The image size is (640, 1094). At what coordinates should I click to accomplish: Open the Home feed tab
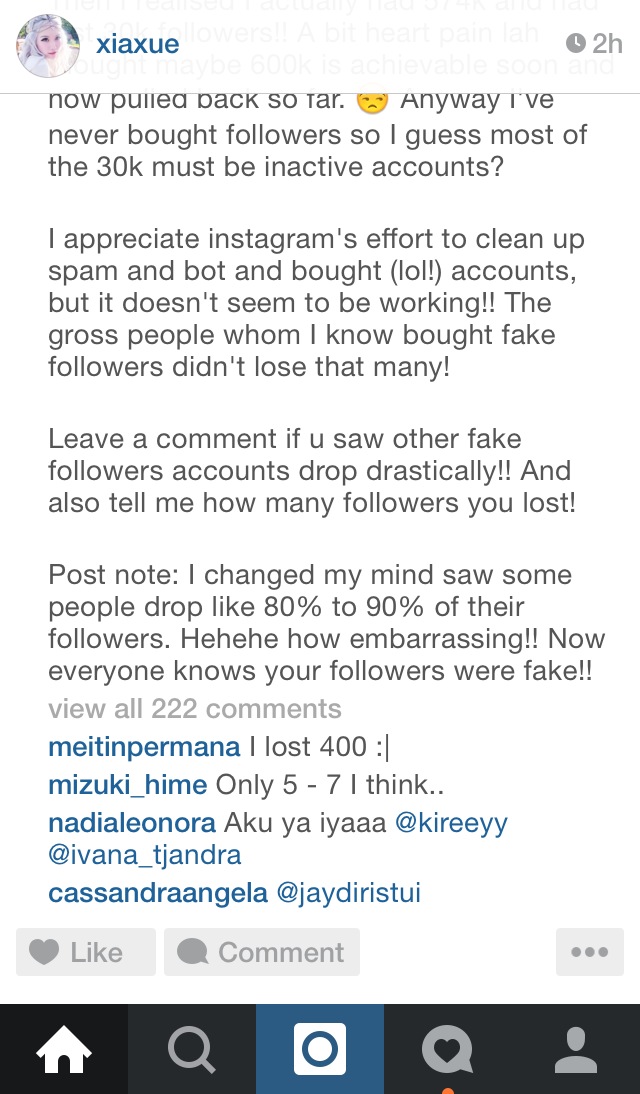pyautogui.click(x=64, y=1049)
